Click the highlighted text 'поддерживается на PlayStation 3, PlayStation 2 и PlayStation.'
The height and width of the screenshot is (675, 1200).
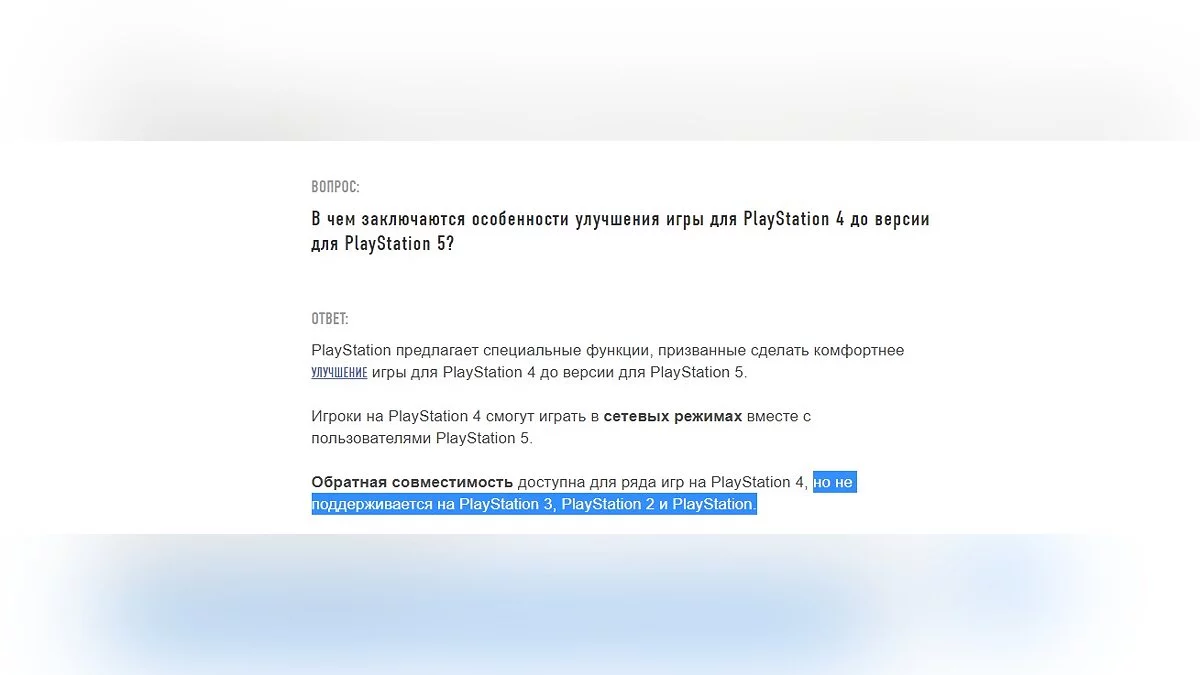click(x=534, y=504)
